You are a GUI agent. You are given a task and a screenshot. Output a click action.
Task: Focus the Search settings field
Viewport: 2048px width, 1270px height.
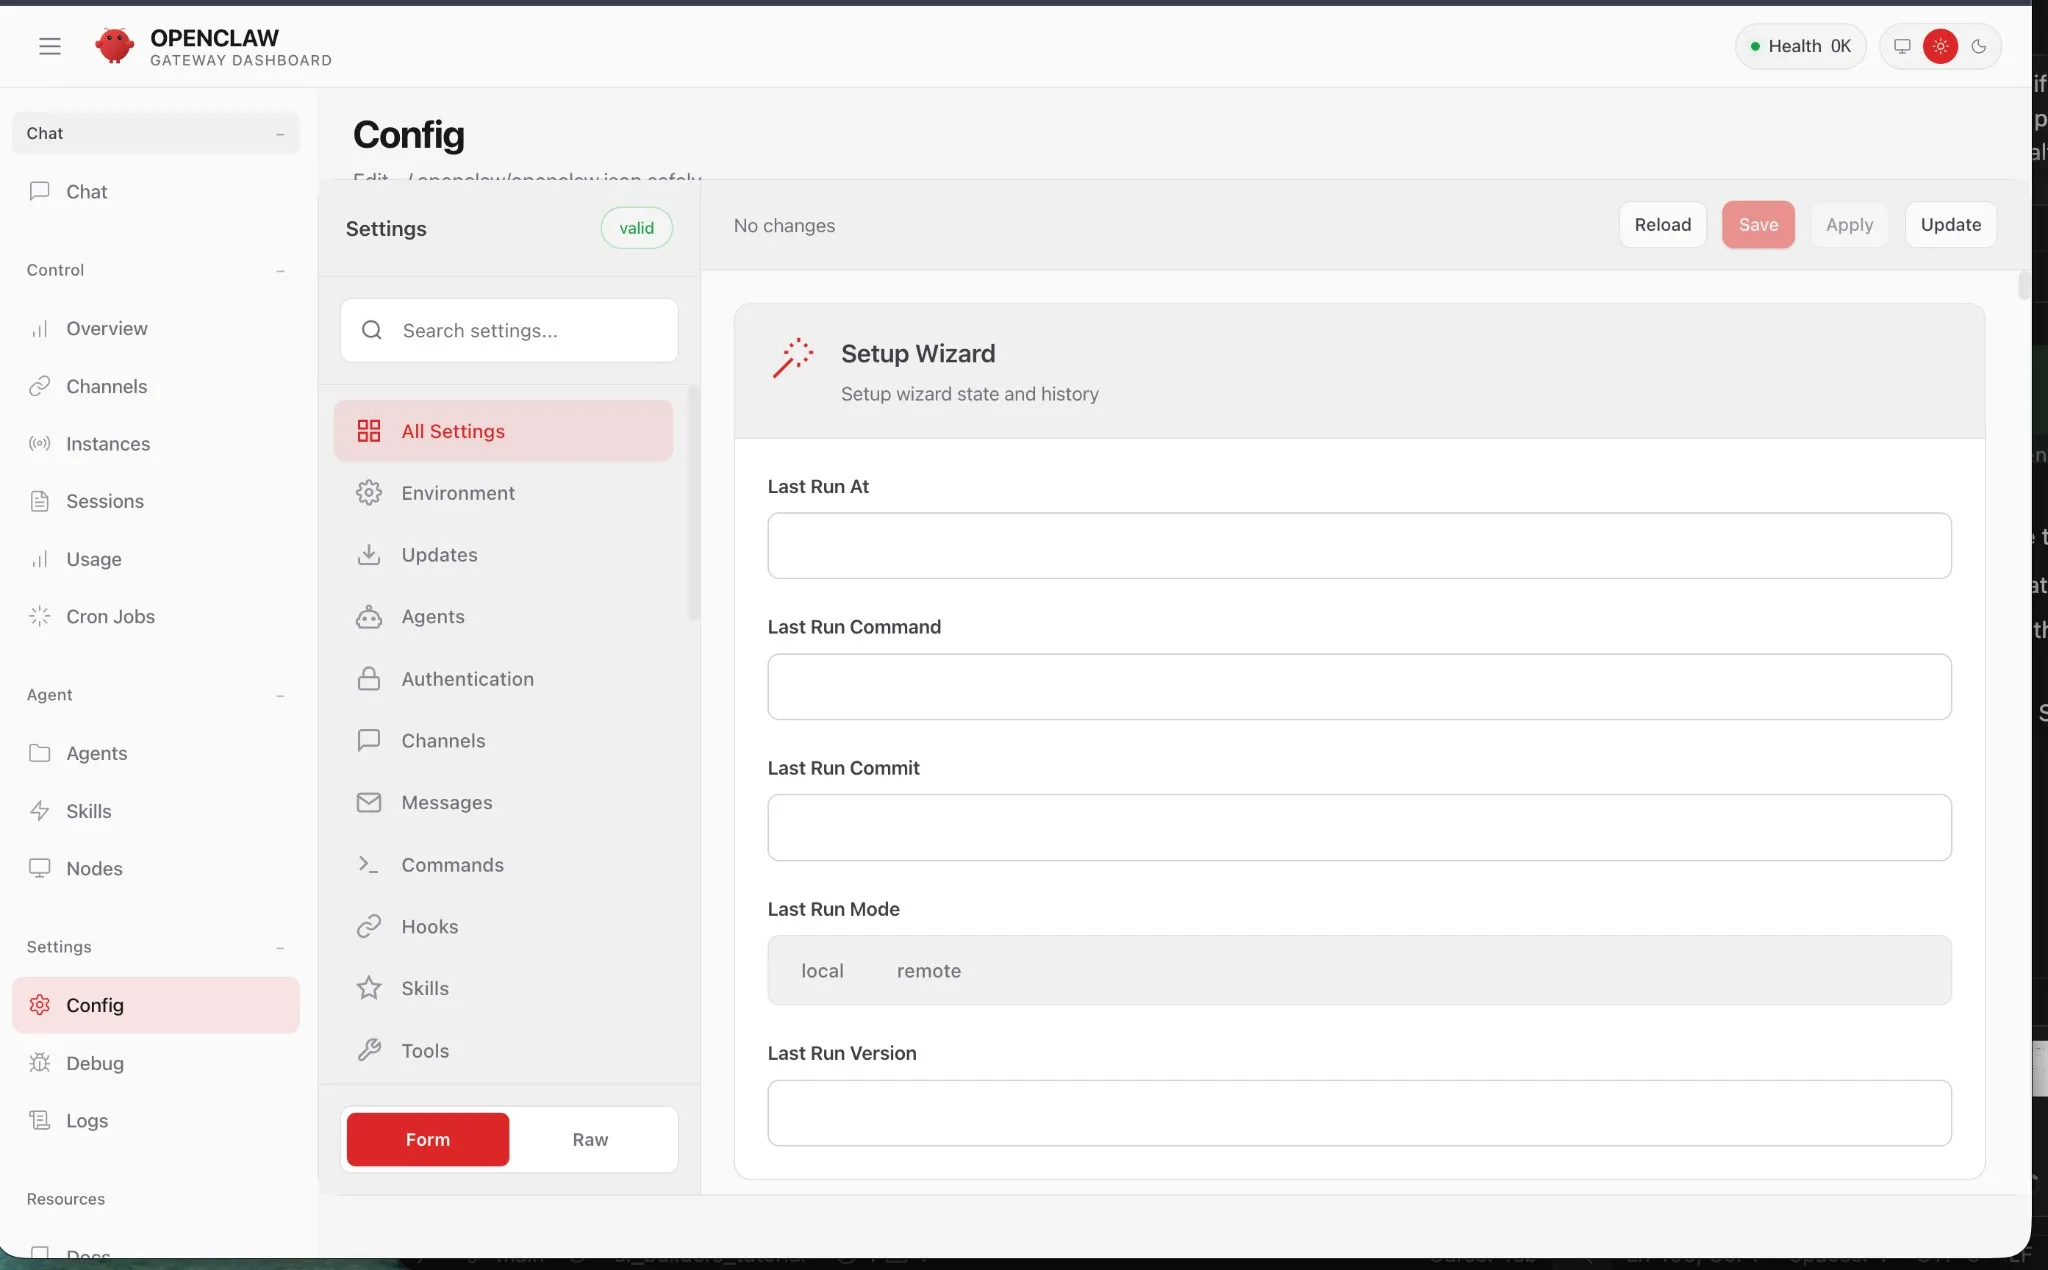[x=509, y=330]
